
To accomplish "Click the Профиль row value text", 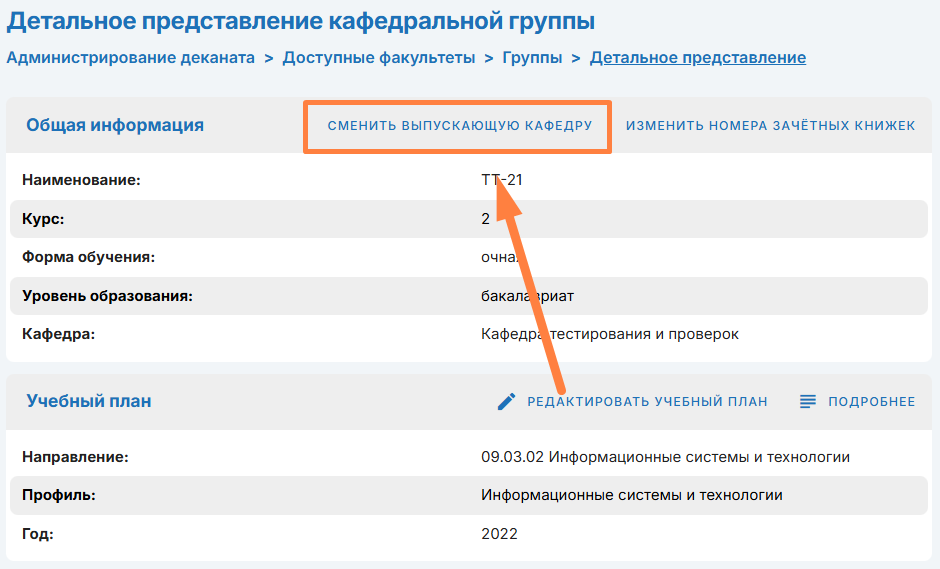I will pyautogui.click(x=631, y=495).
